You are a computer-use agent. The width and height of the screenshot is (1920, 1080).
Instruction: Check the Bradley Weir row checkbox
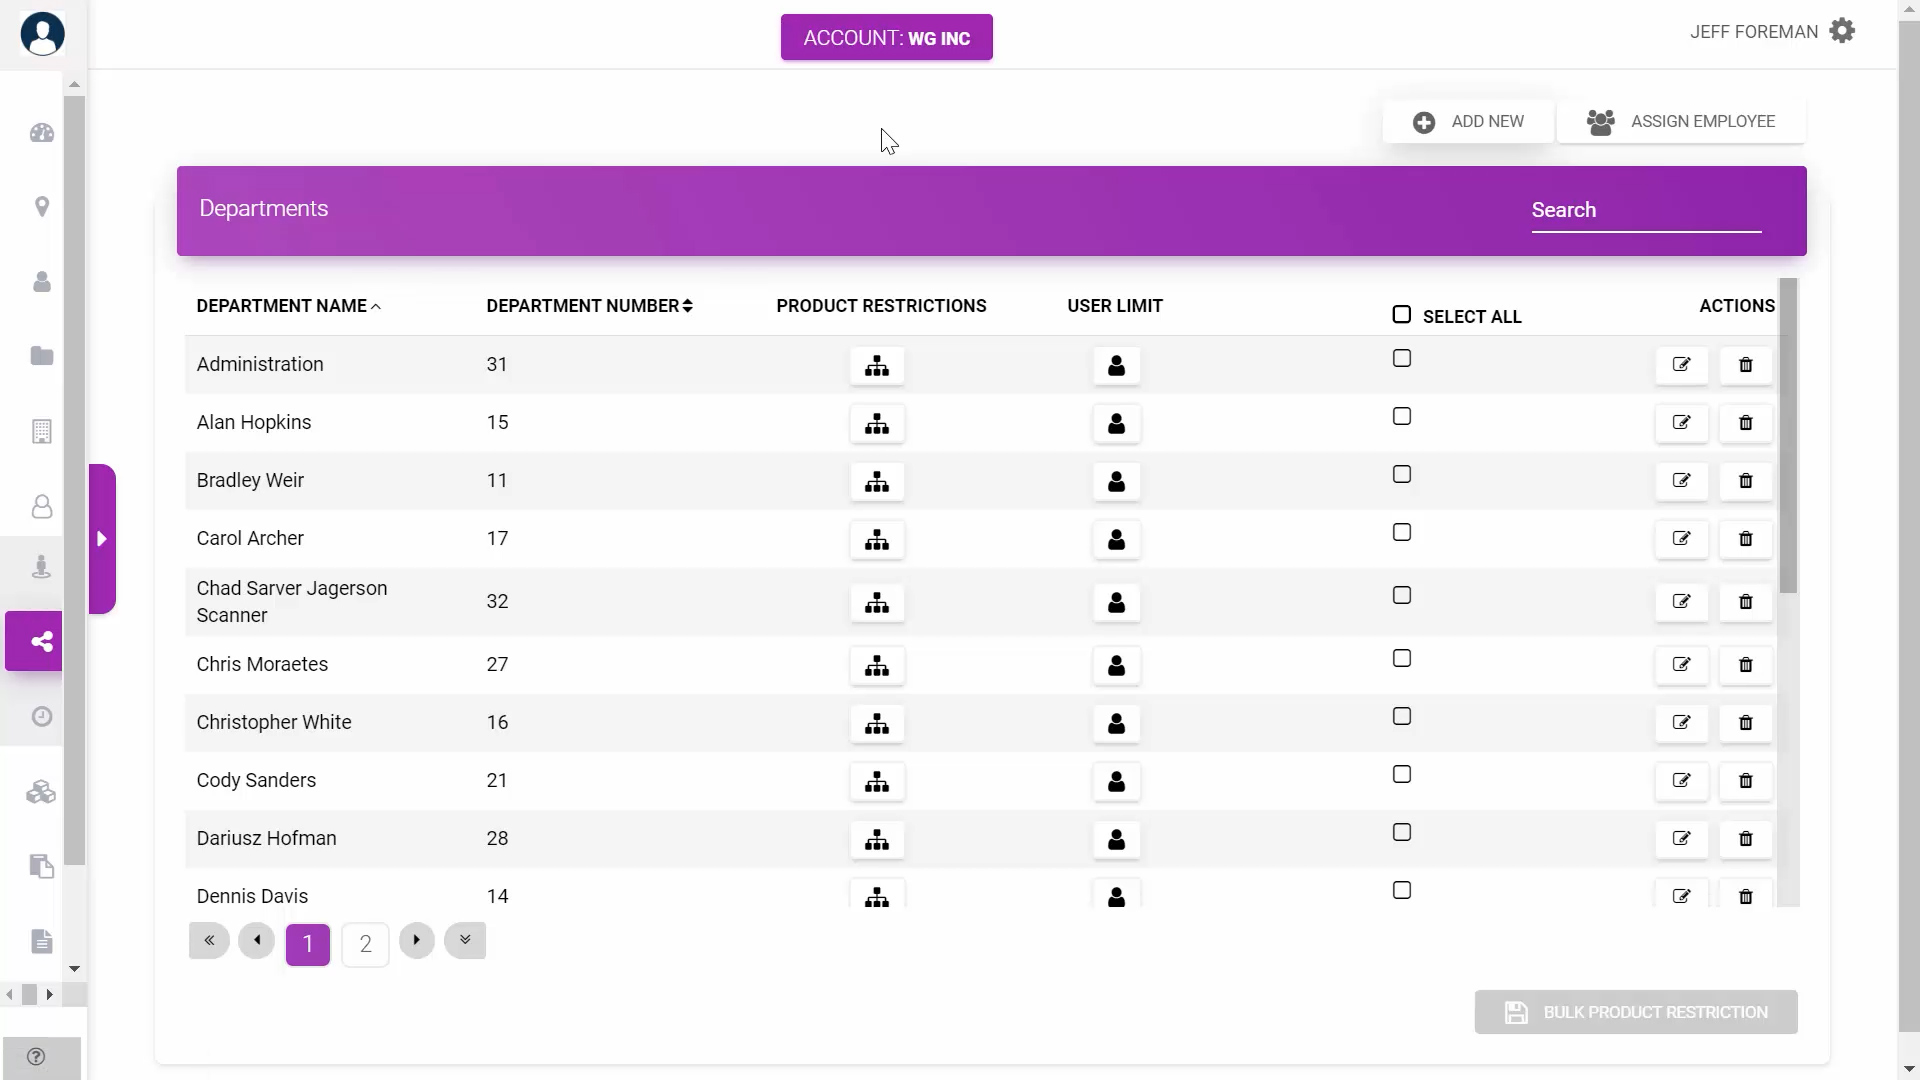tap(1402, 474)
